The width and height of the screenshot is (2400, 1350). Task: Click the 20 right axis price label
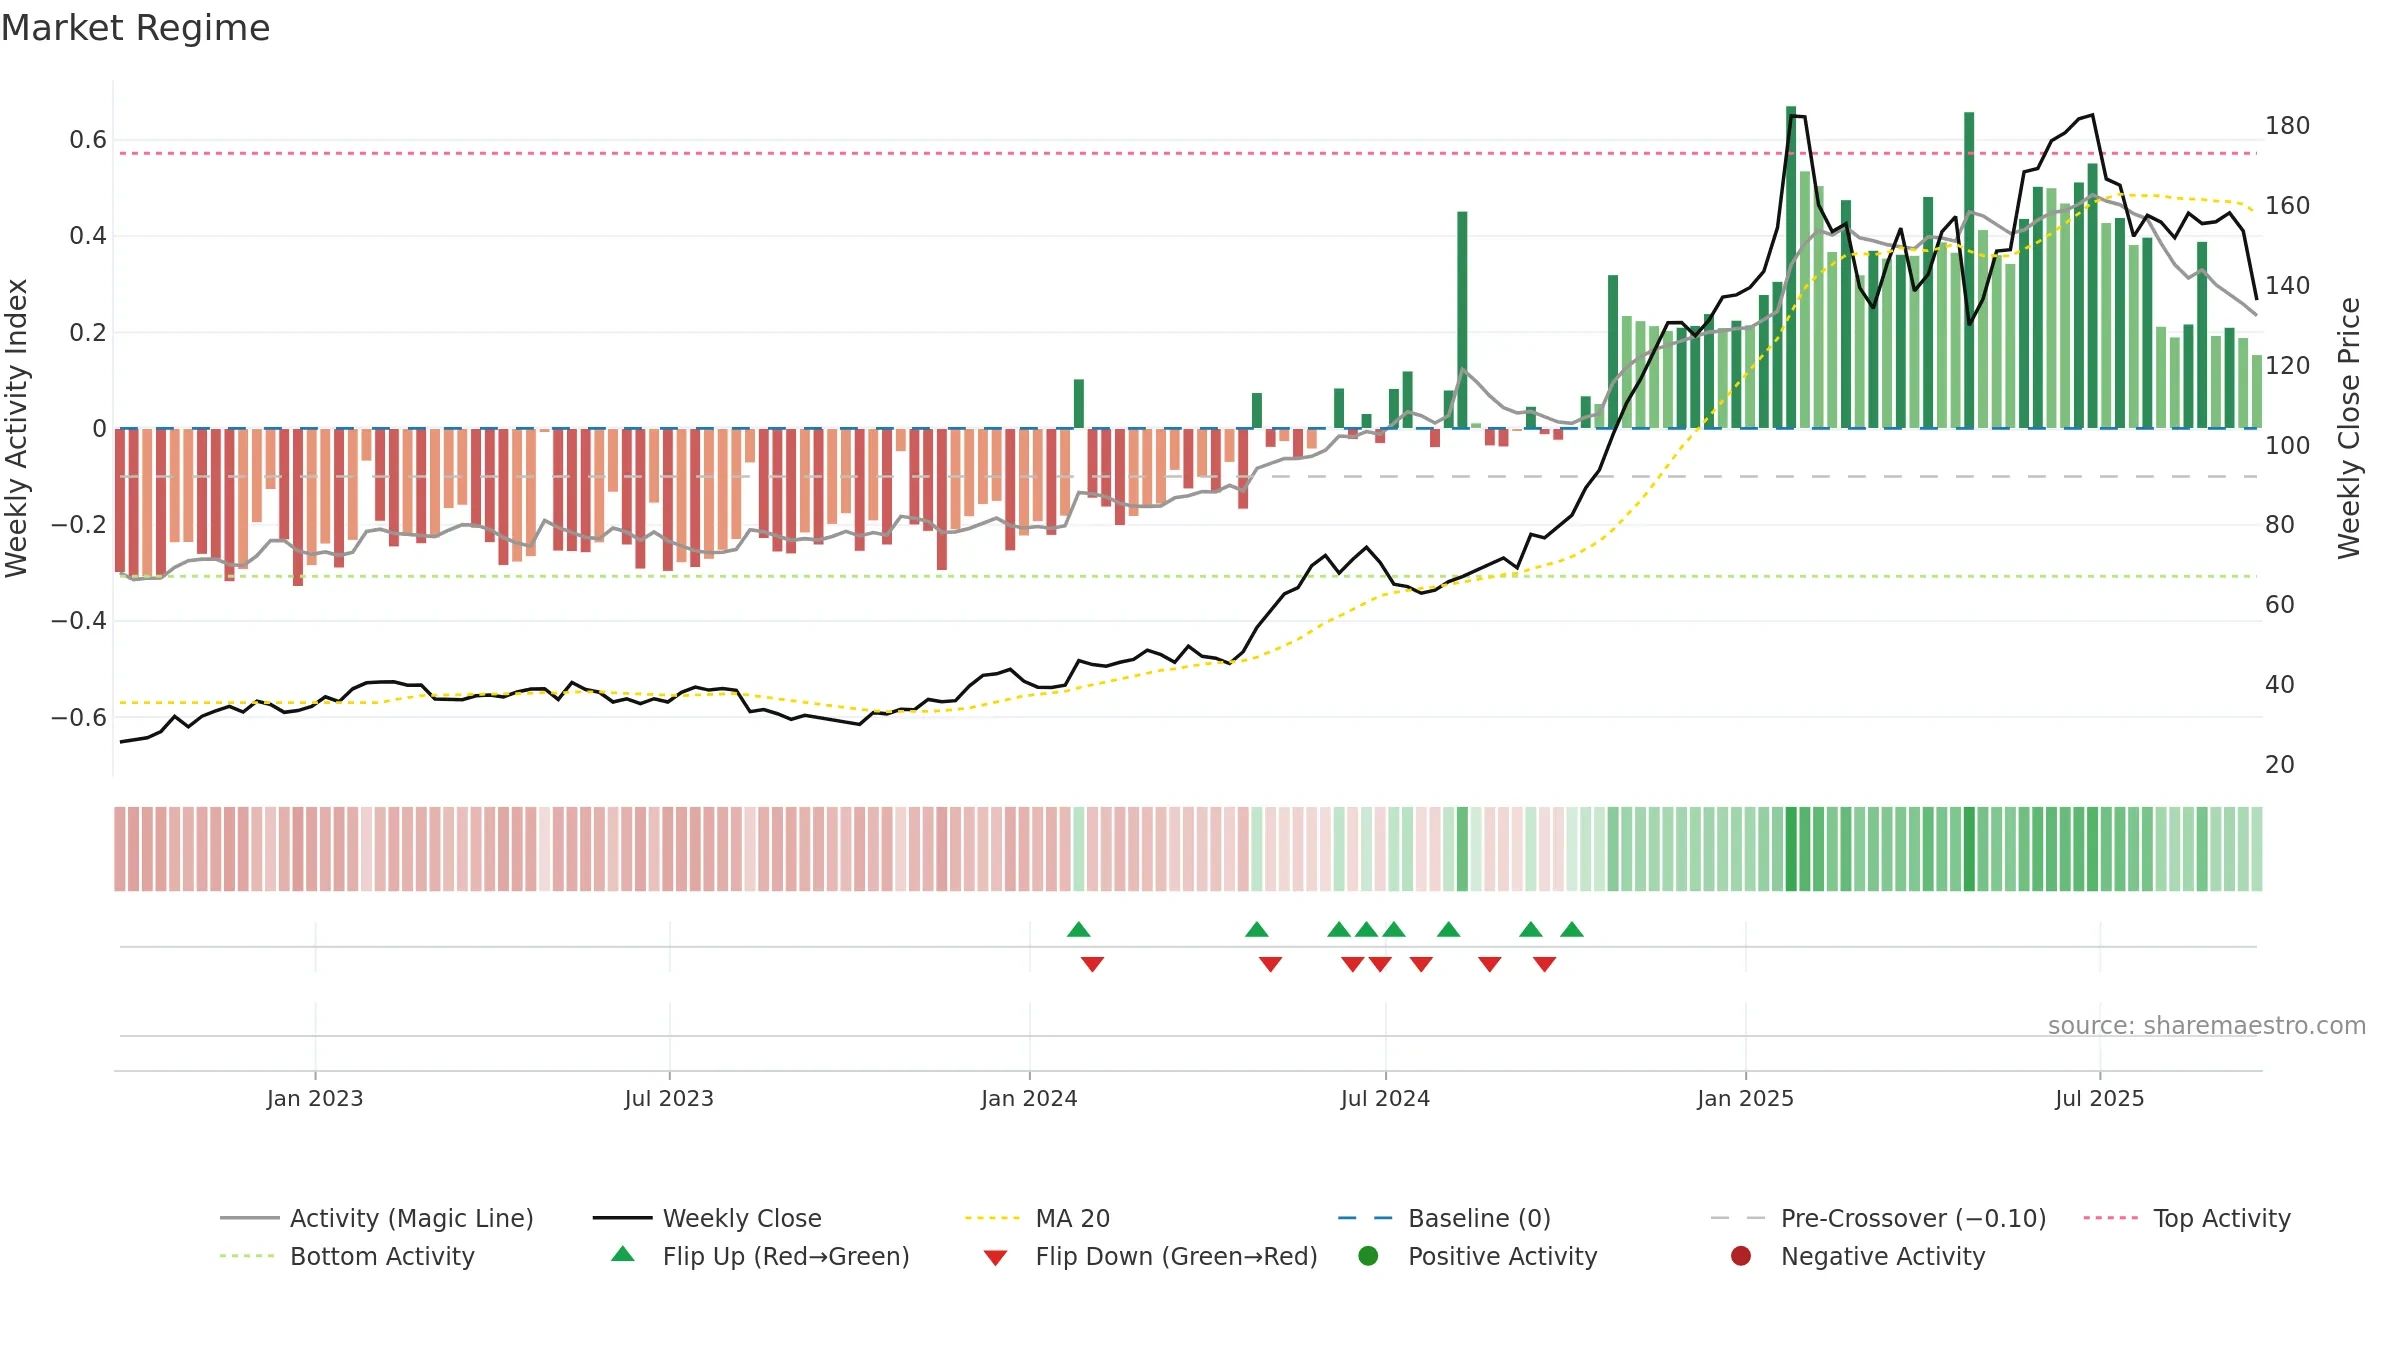2280,765
